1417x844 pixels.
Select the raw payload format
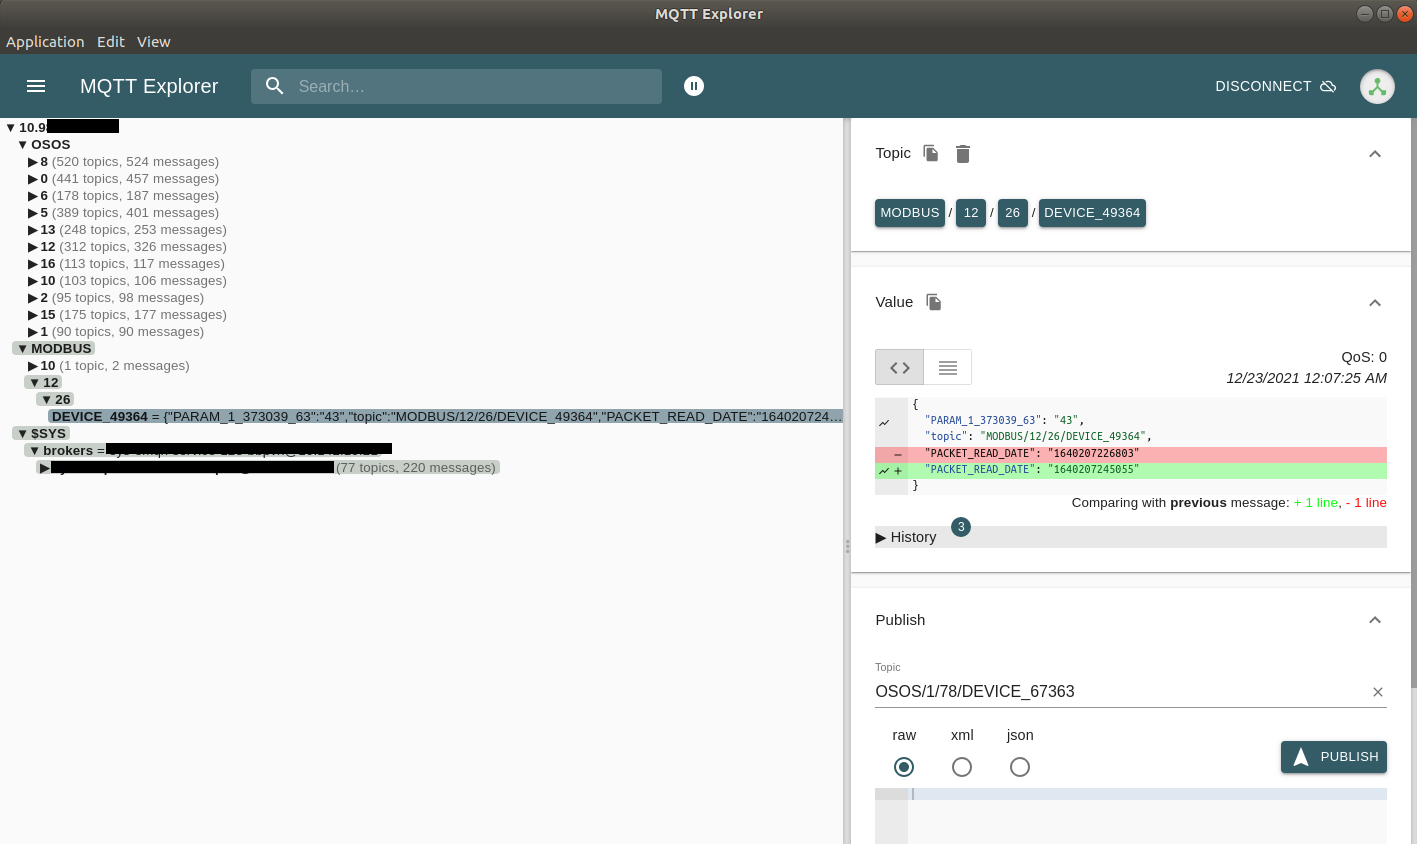click(904, 767)
